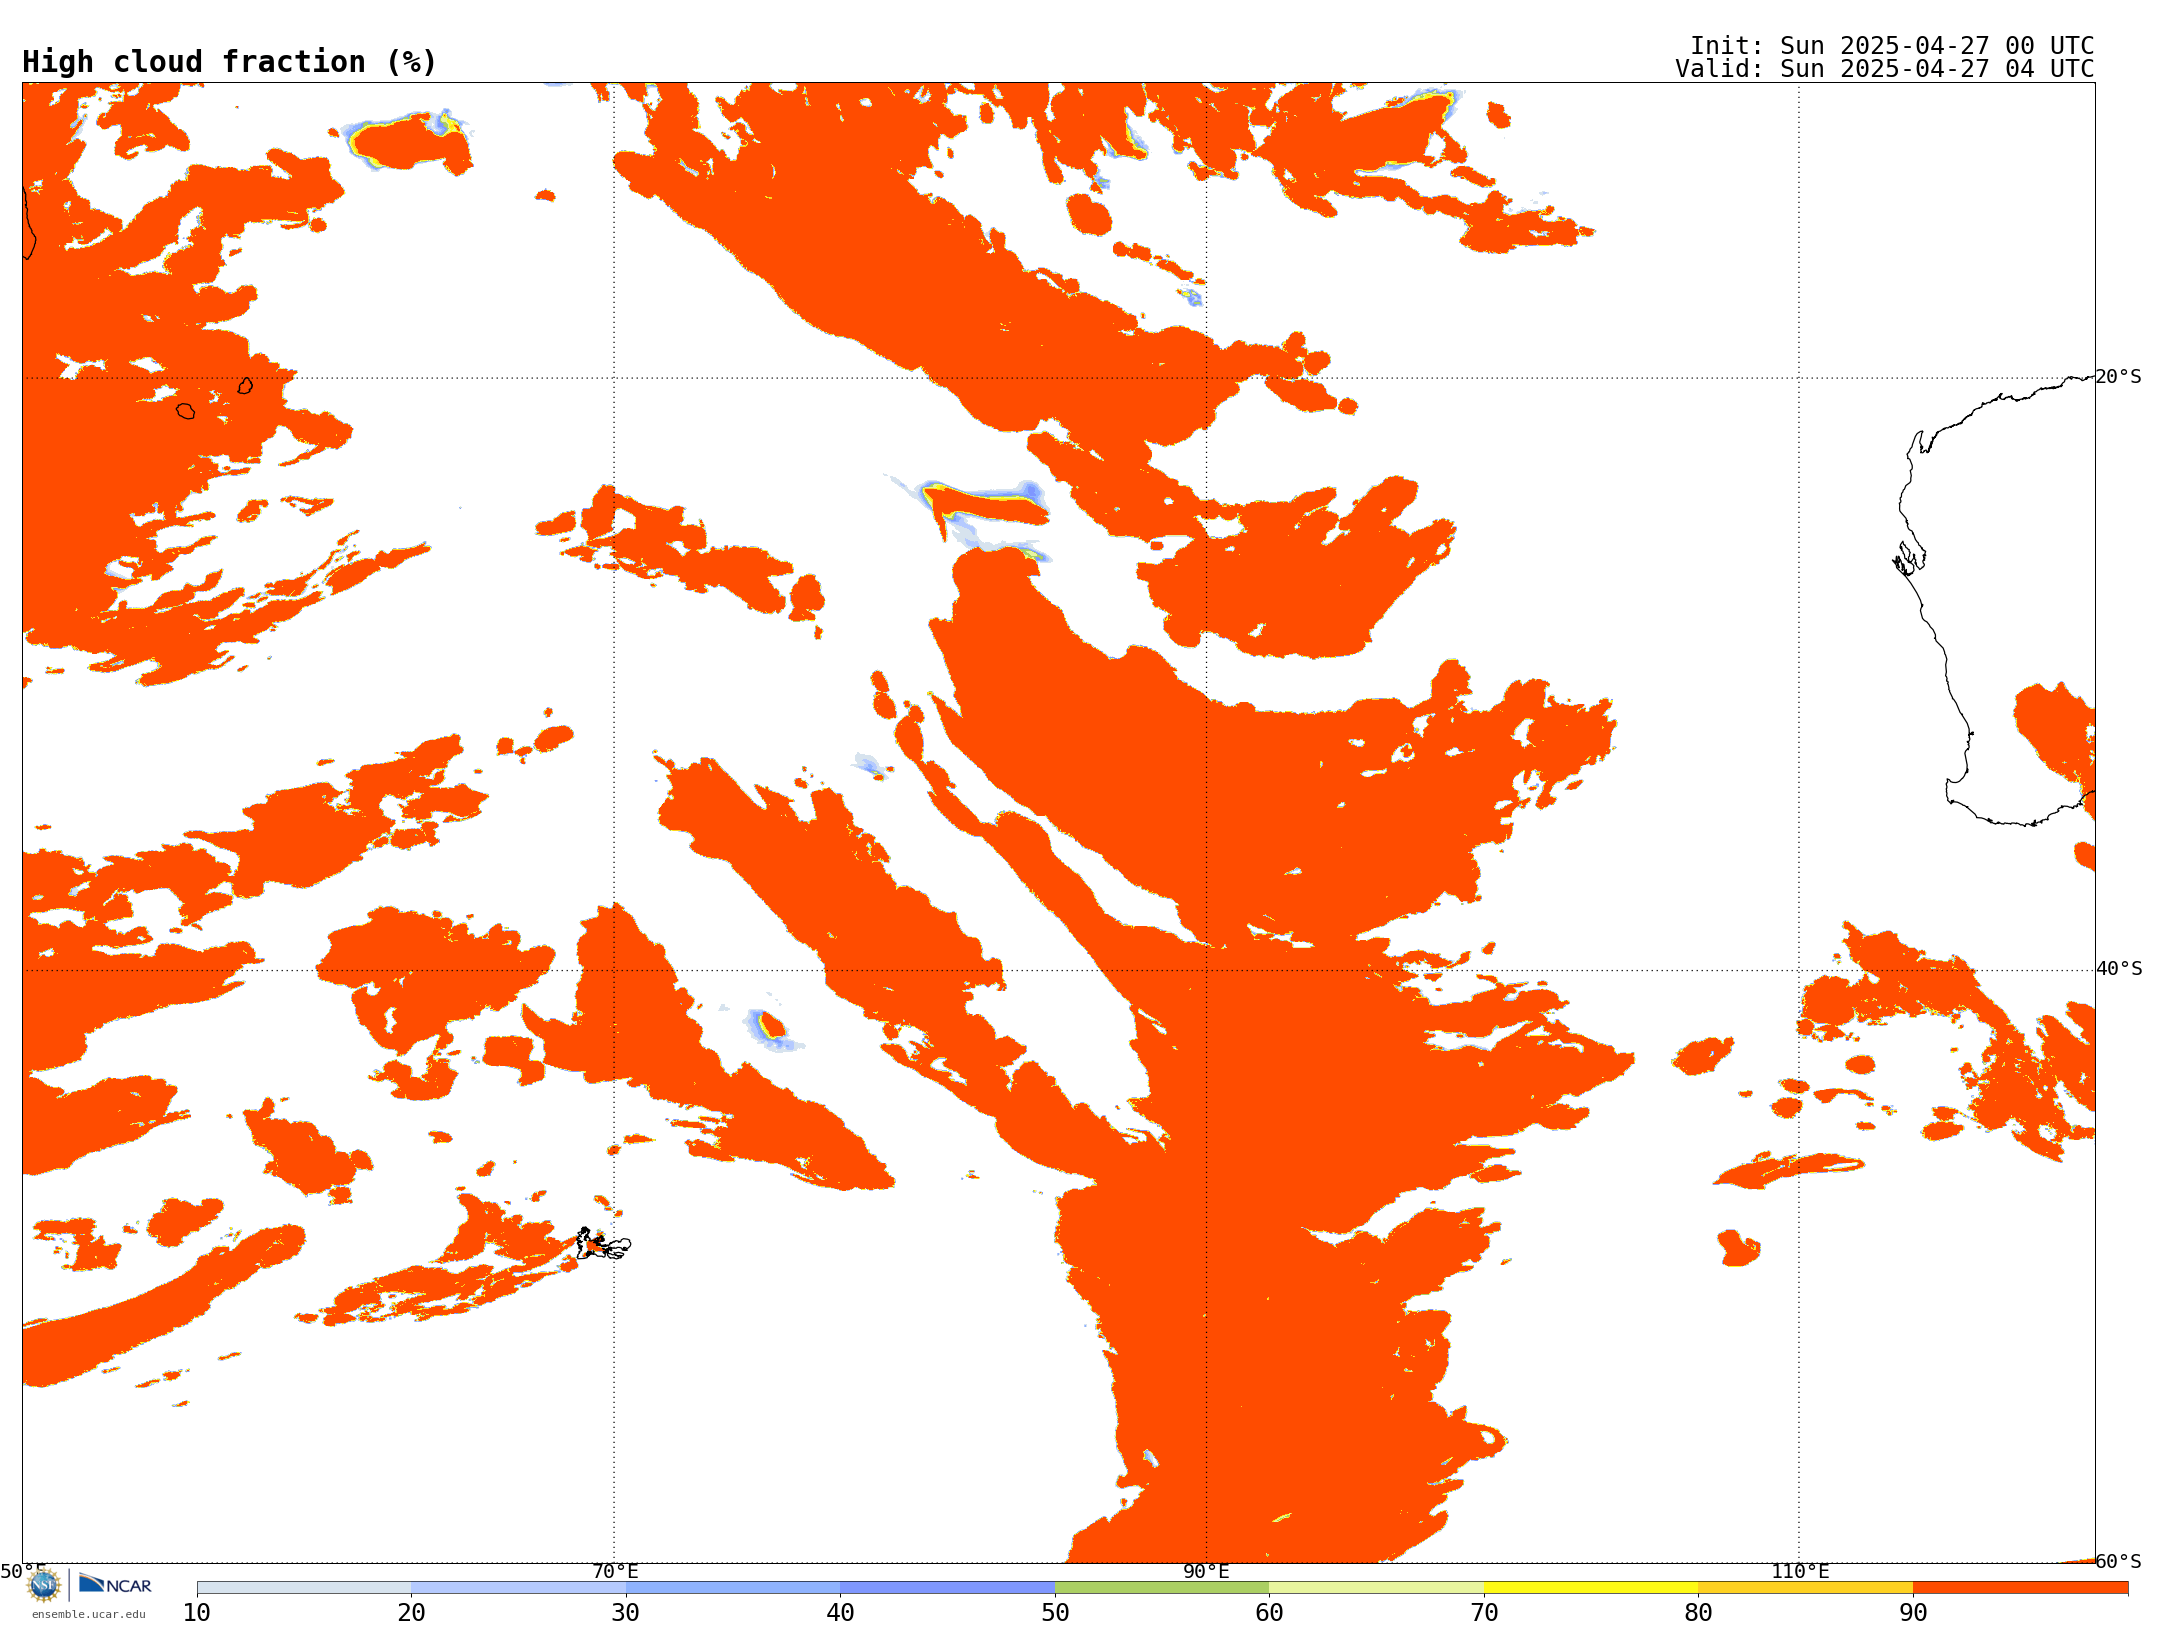The height and width of the screenshot is (1626, 2160).
Task: Click the Western Australia coastline outline
Action: click(x=1995, y=600)
